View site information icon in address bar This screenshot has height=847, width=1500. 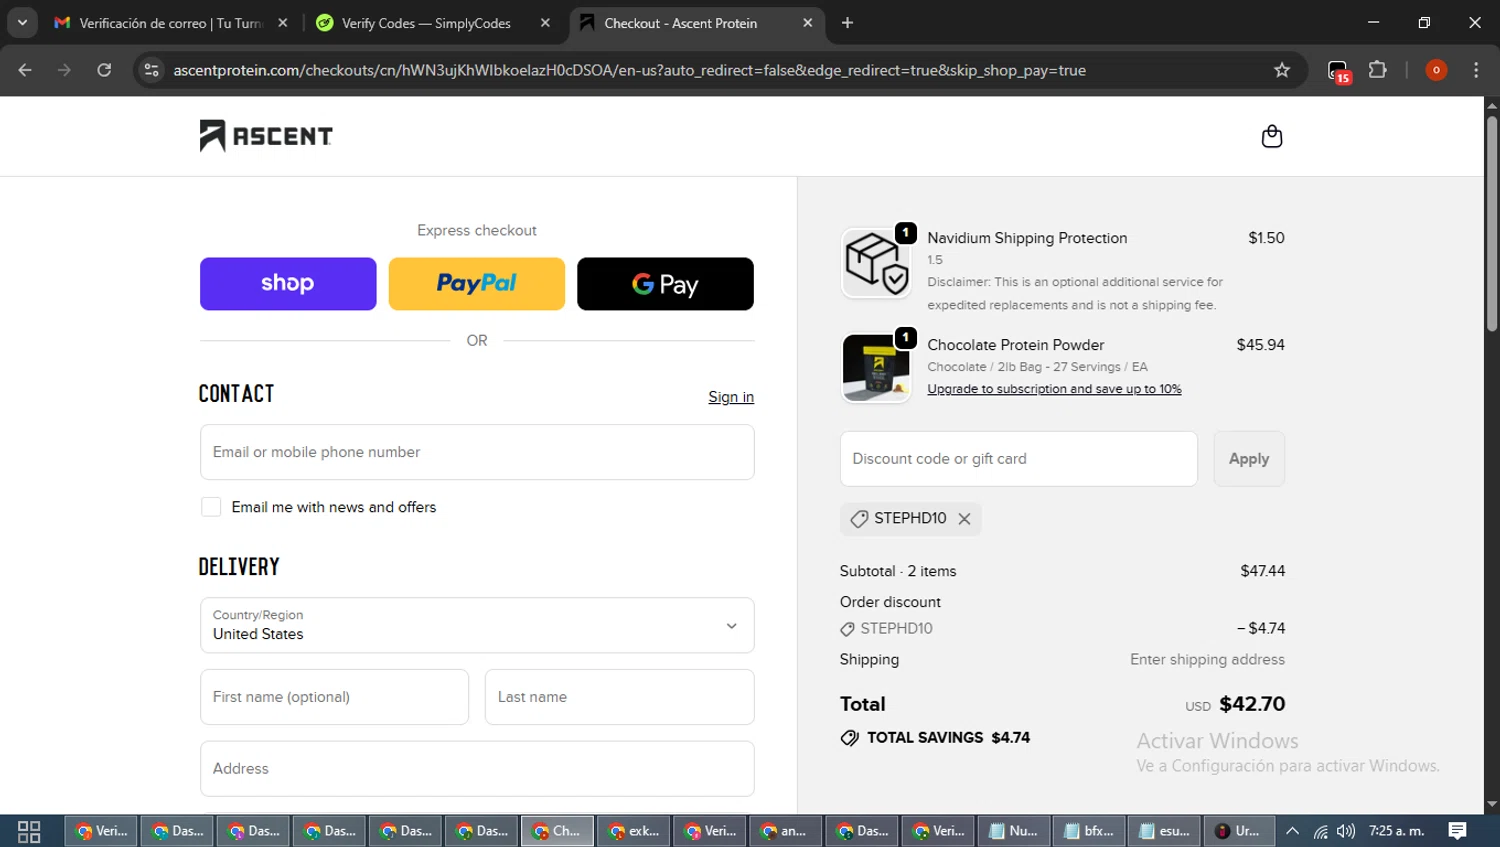(x=151, y=70)
